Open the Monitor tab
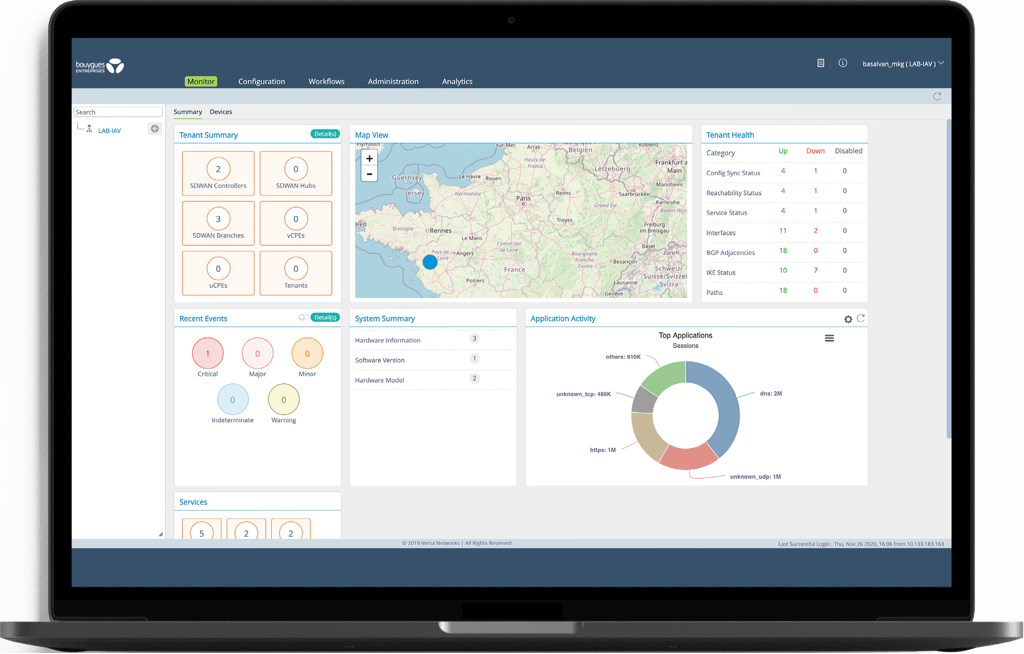1024x654 pixels. click(x=200, y=82)
